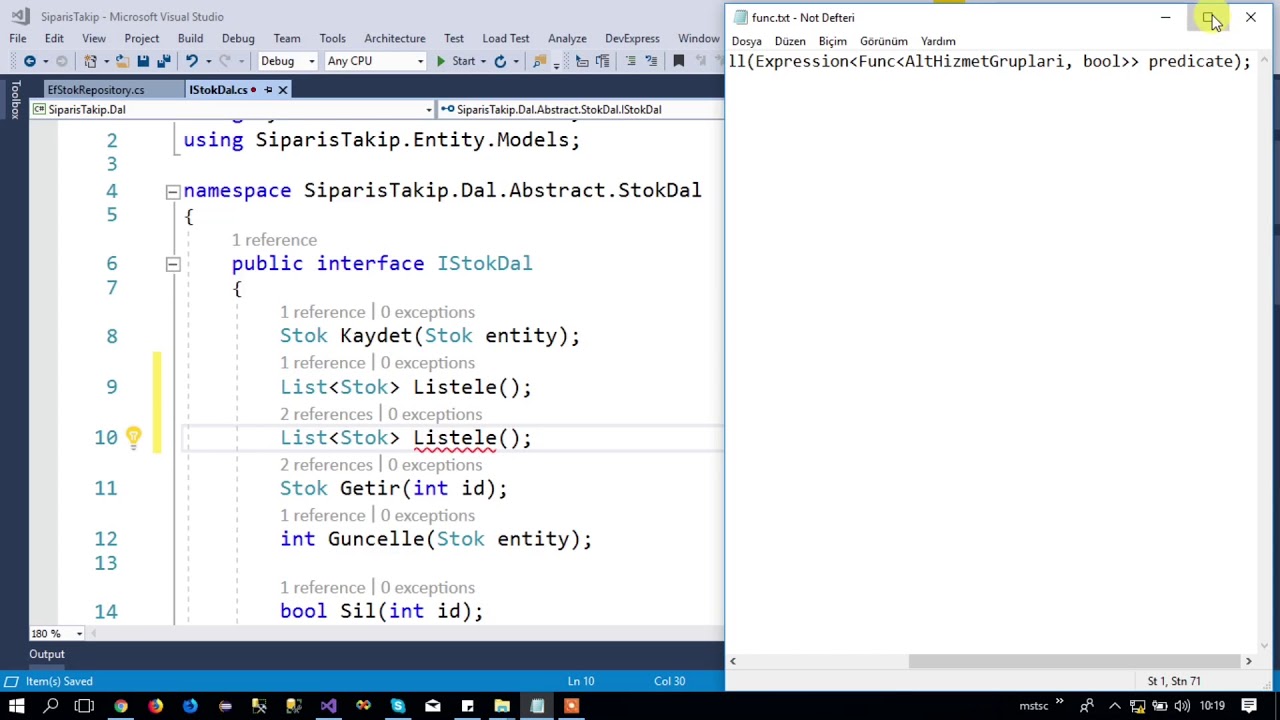Open the IStokDal type navigation dropdown
The image size is (1280, 720).
click(580, 110)
